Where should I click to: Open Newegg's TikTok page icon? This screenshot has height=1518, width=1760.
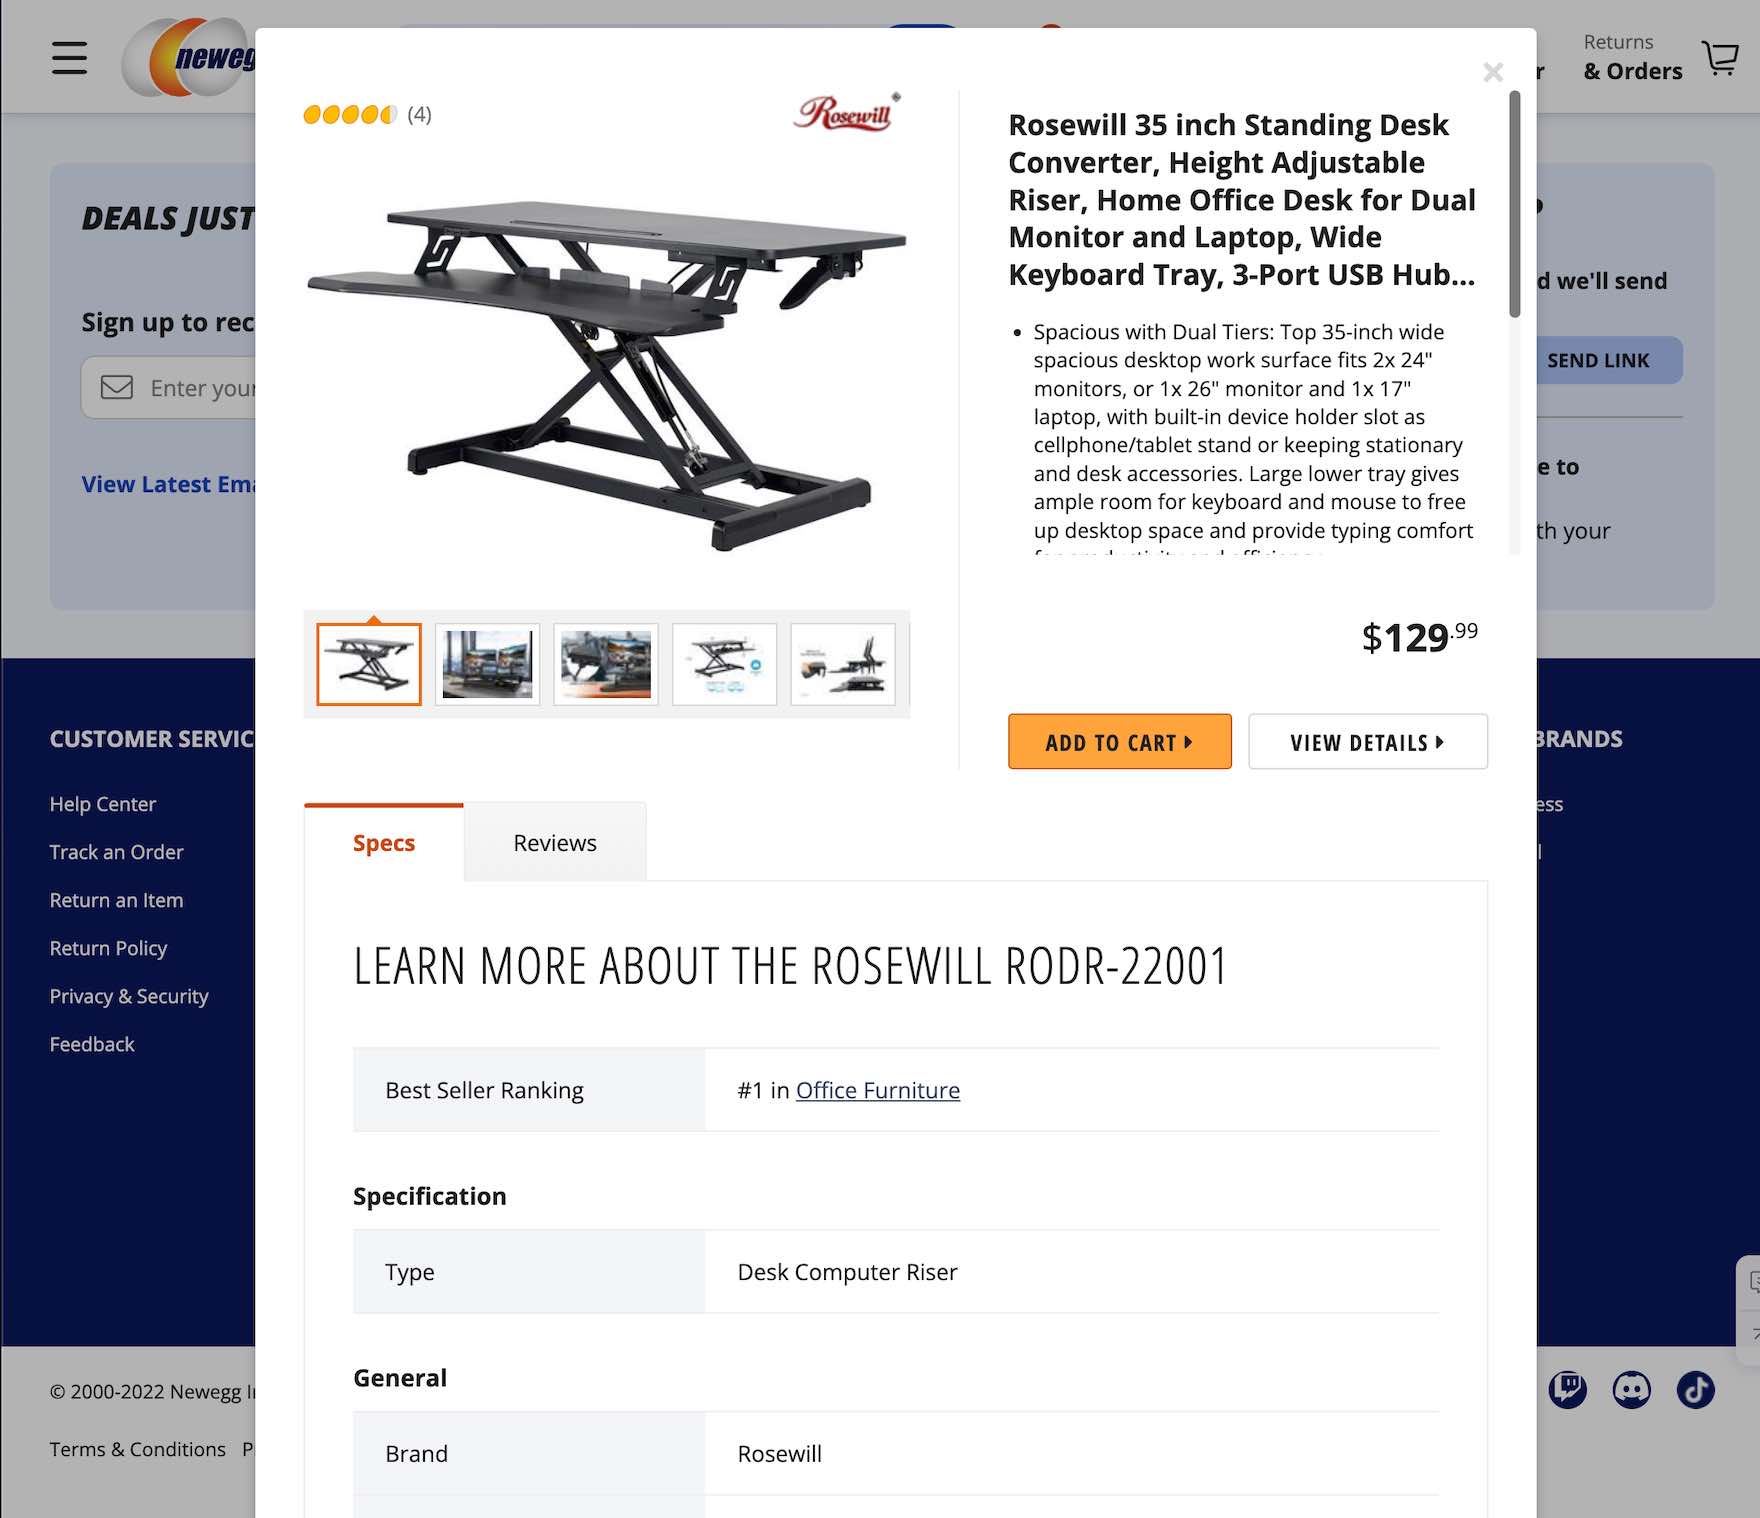1695,1389
